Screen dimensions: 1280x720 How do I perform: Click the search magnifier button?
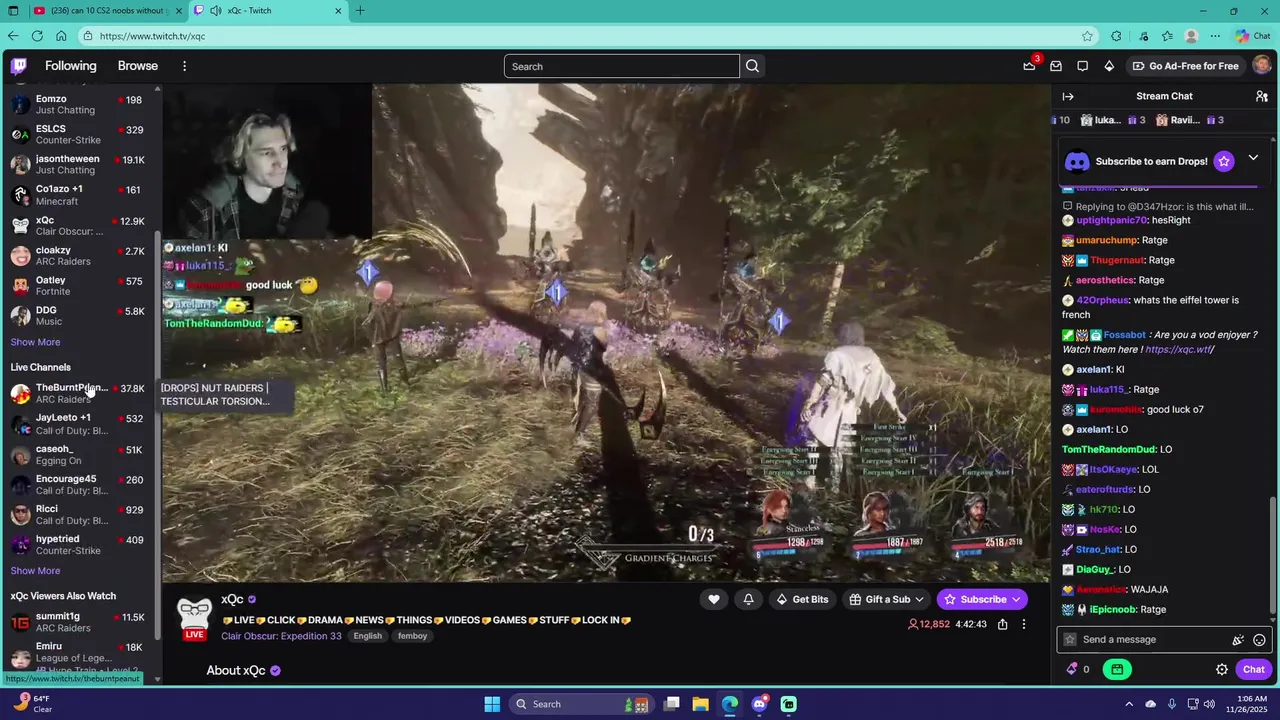point(753,66)
